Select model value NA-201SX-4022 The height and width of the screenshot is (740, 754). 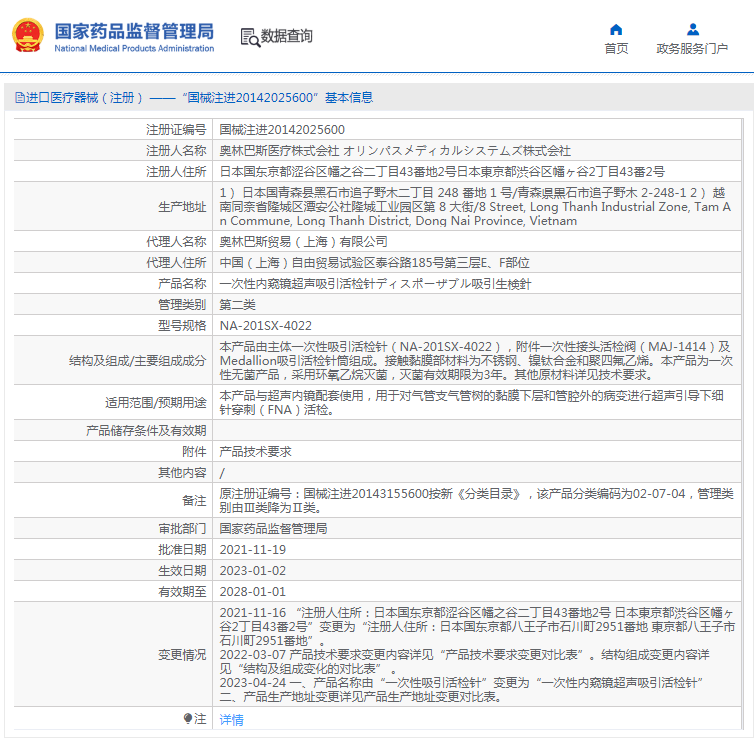click(265, 326)
